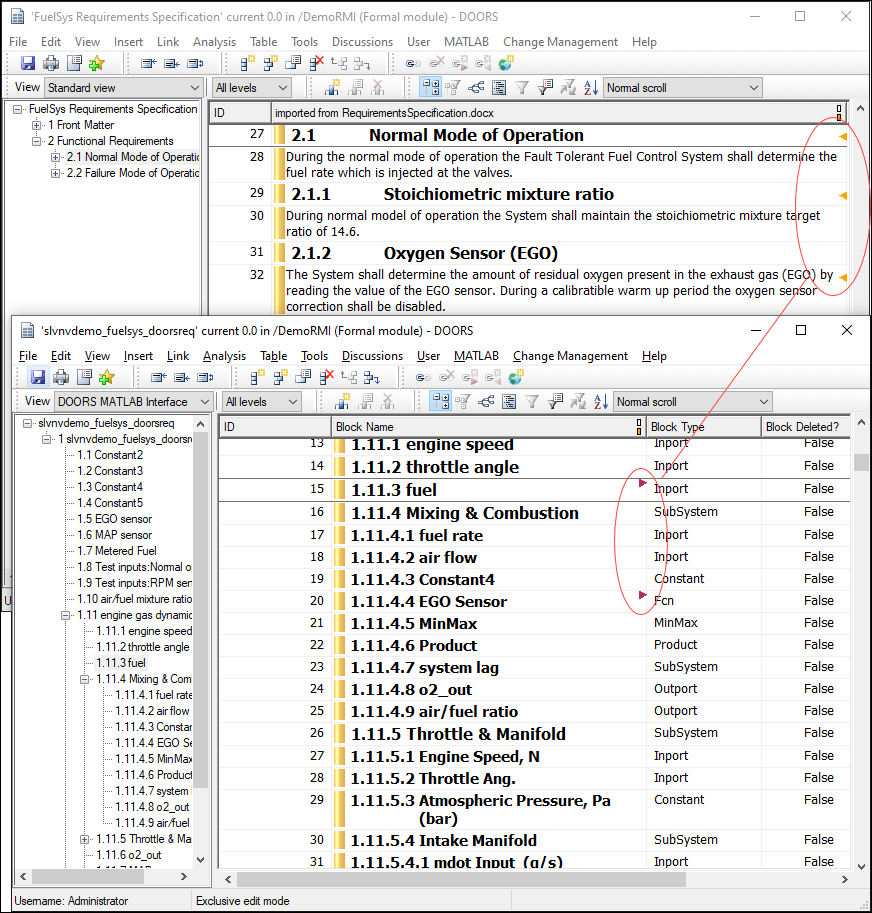Open Link menu in FuelSys window
The height and width of the screenshot is (913, 872).
(x=168, y=42)
